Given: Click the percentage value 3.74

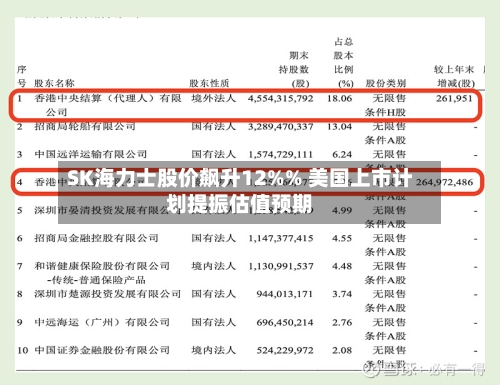Looking at the screenshot, I should tap(342, 294).
